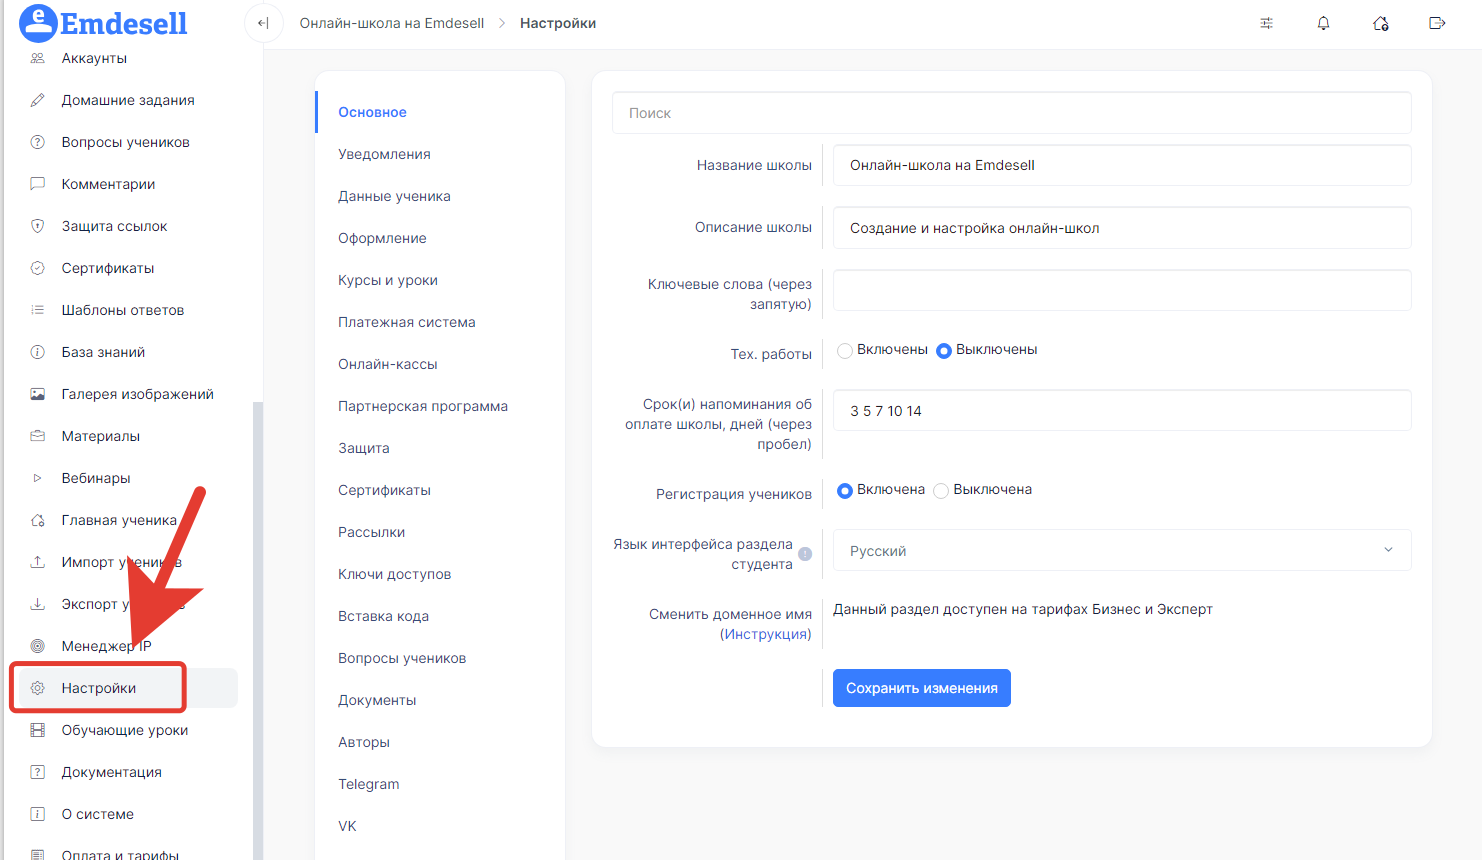Click the home settings icon in header
1482x860 pixels.
[x=1380, y=23]
